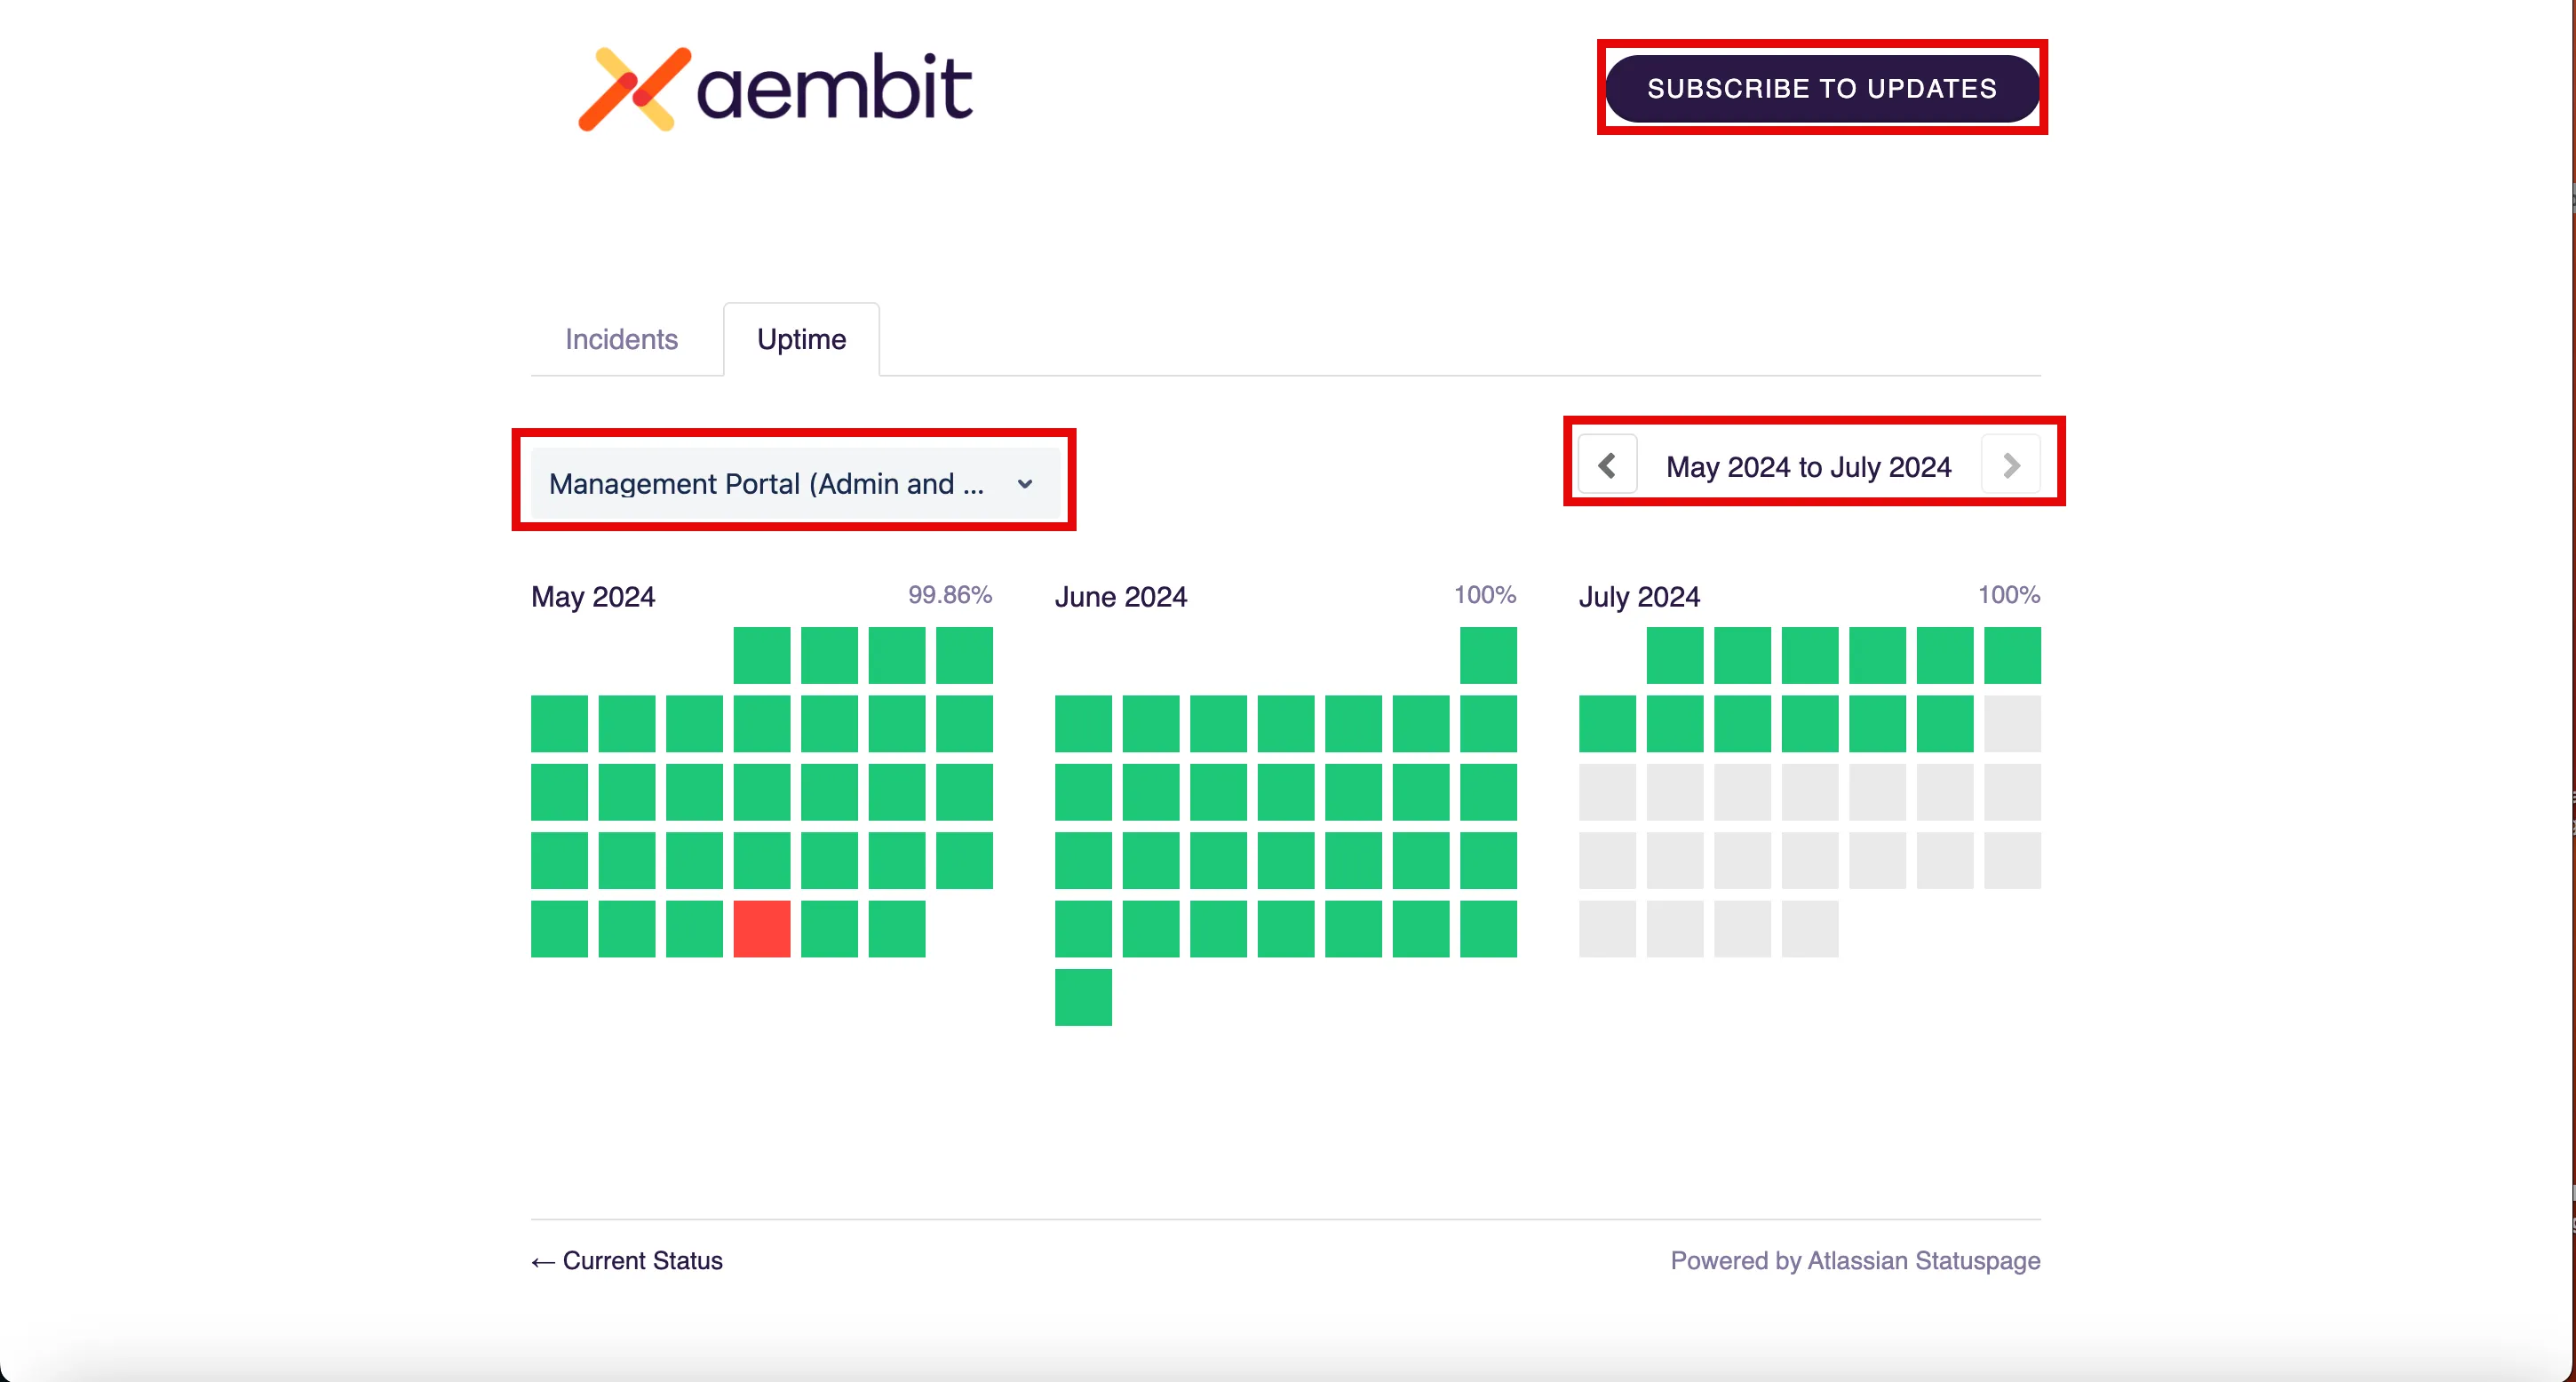Image resolution: width=2576 pixels, height=1382 pixels.
Task: Click the Powered by Atlassian Statuspage link
Action: point(1854,1261)
